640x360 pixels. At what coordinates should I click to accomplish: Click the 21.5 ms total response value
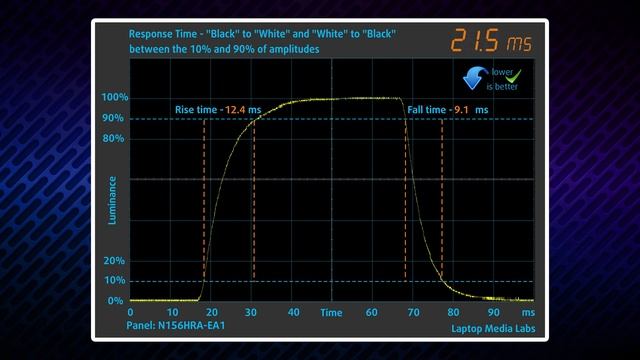pyautogui.click(x=491, y=40)
